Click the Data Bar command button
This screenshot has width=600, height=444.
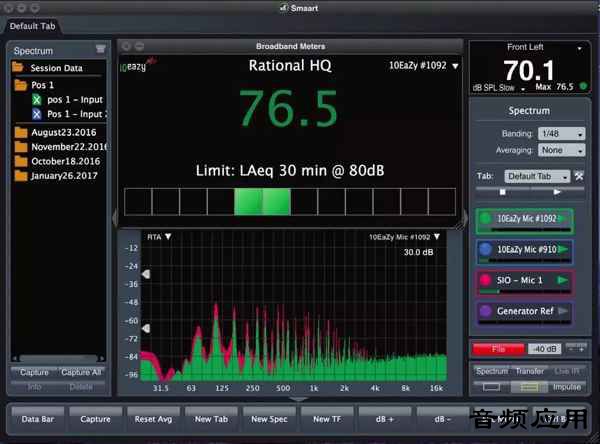pyautogui.click(x=38, y=419)
